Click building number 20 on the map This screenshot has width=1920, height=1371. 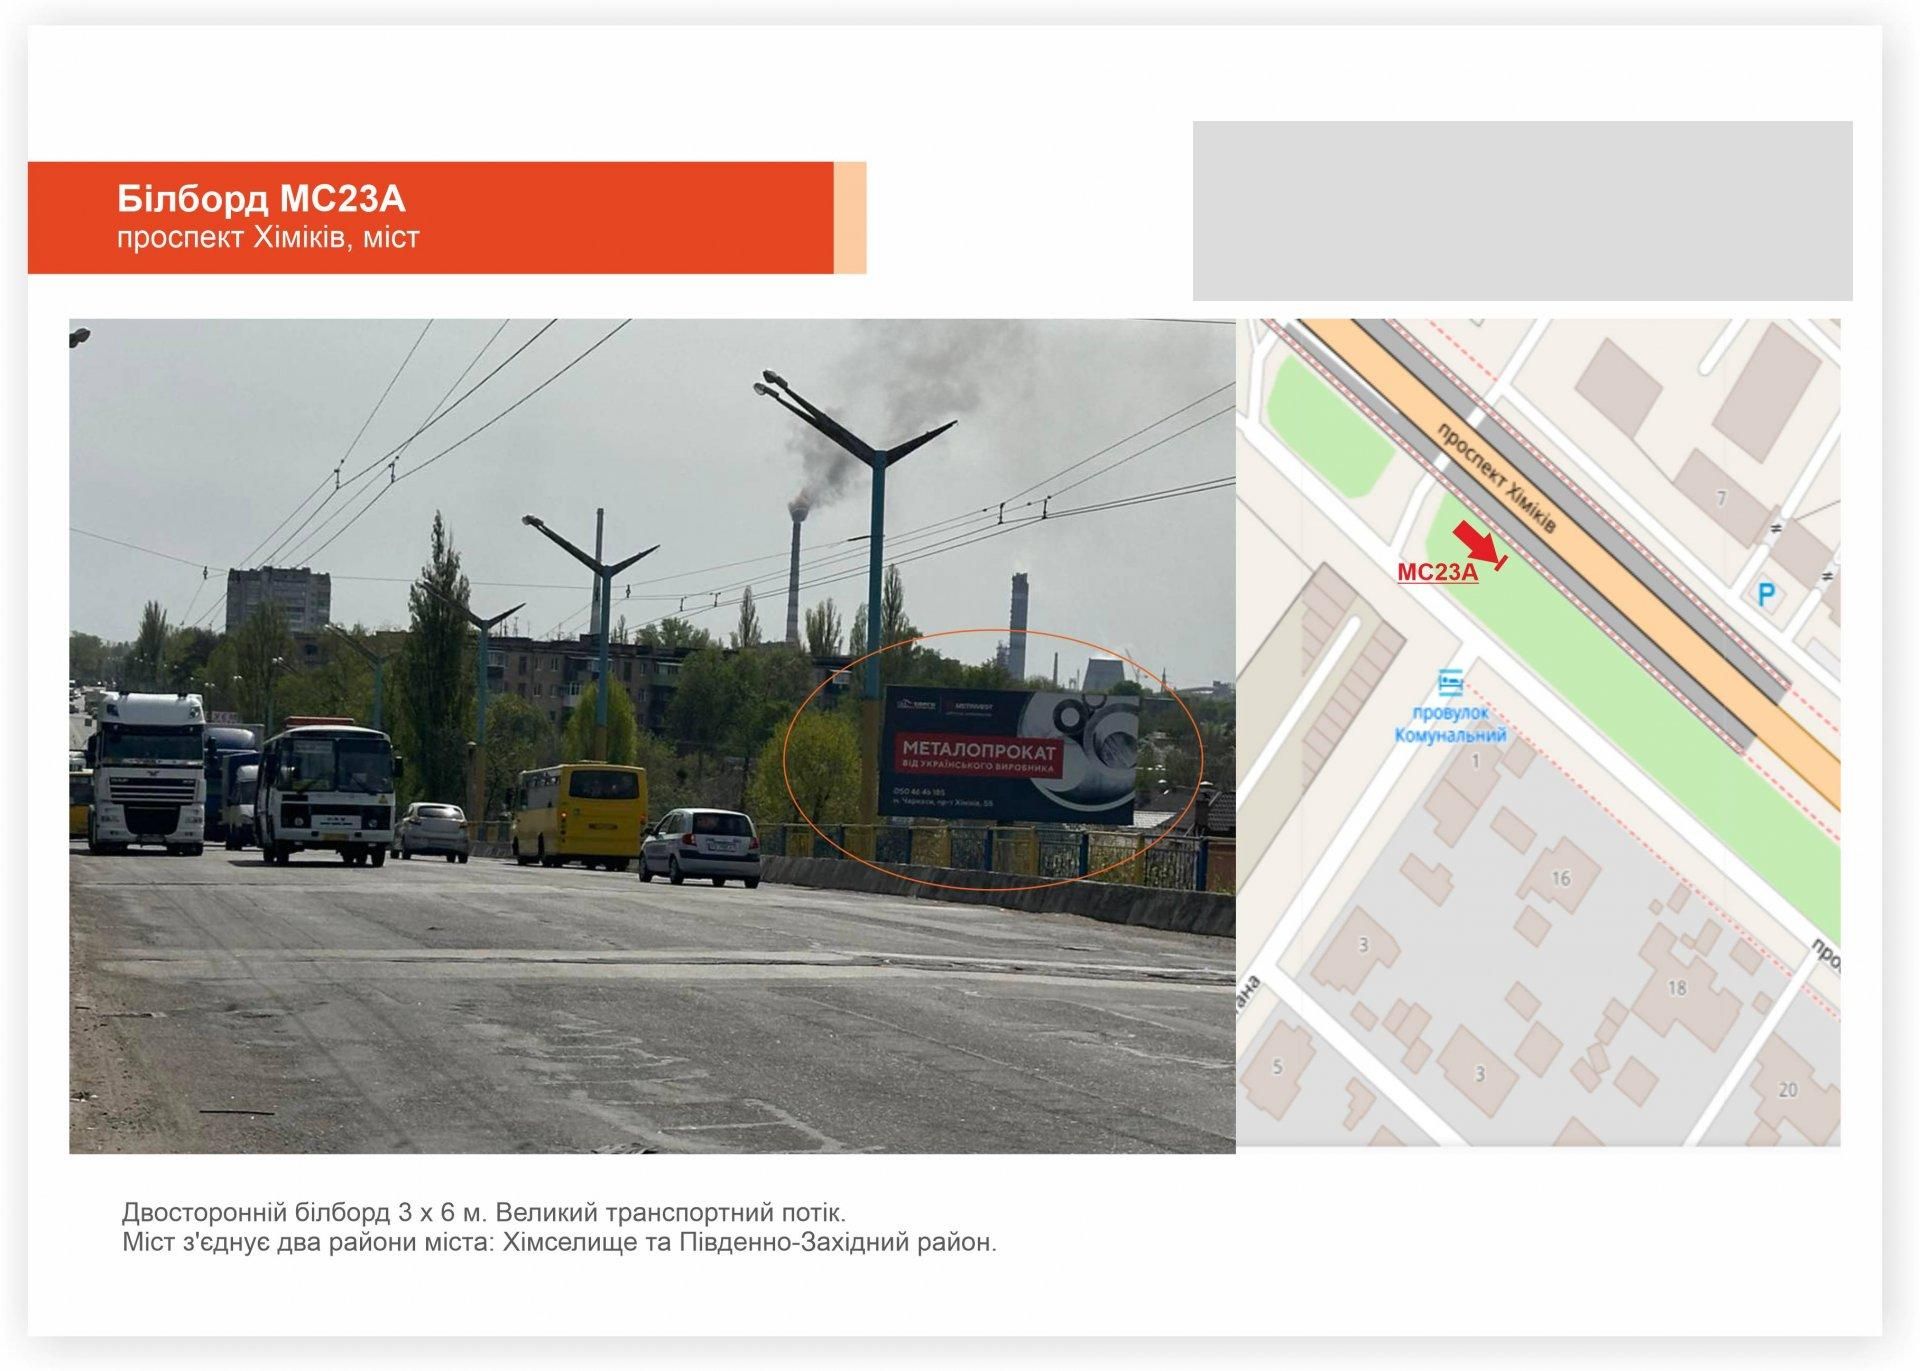click(1788, 1090)
